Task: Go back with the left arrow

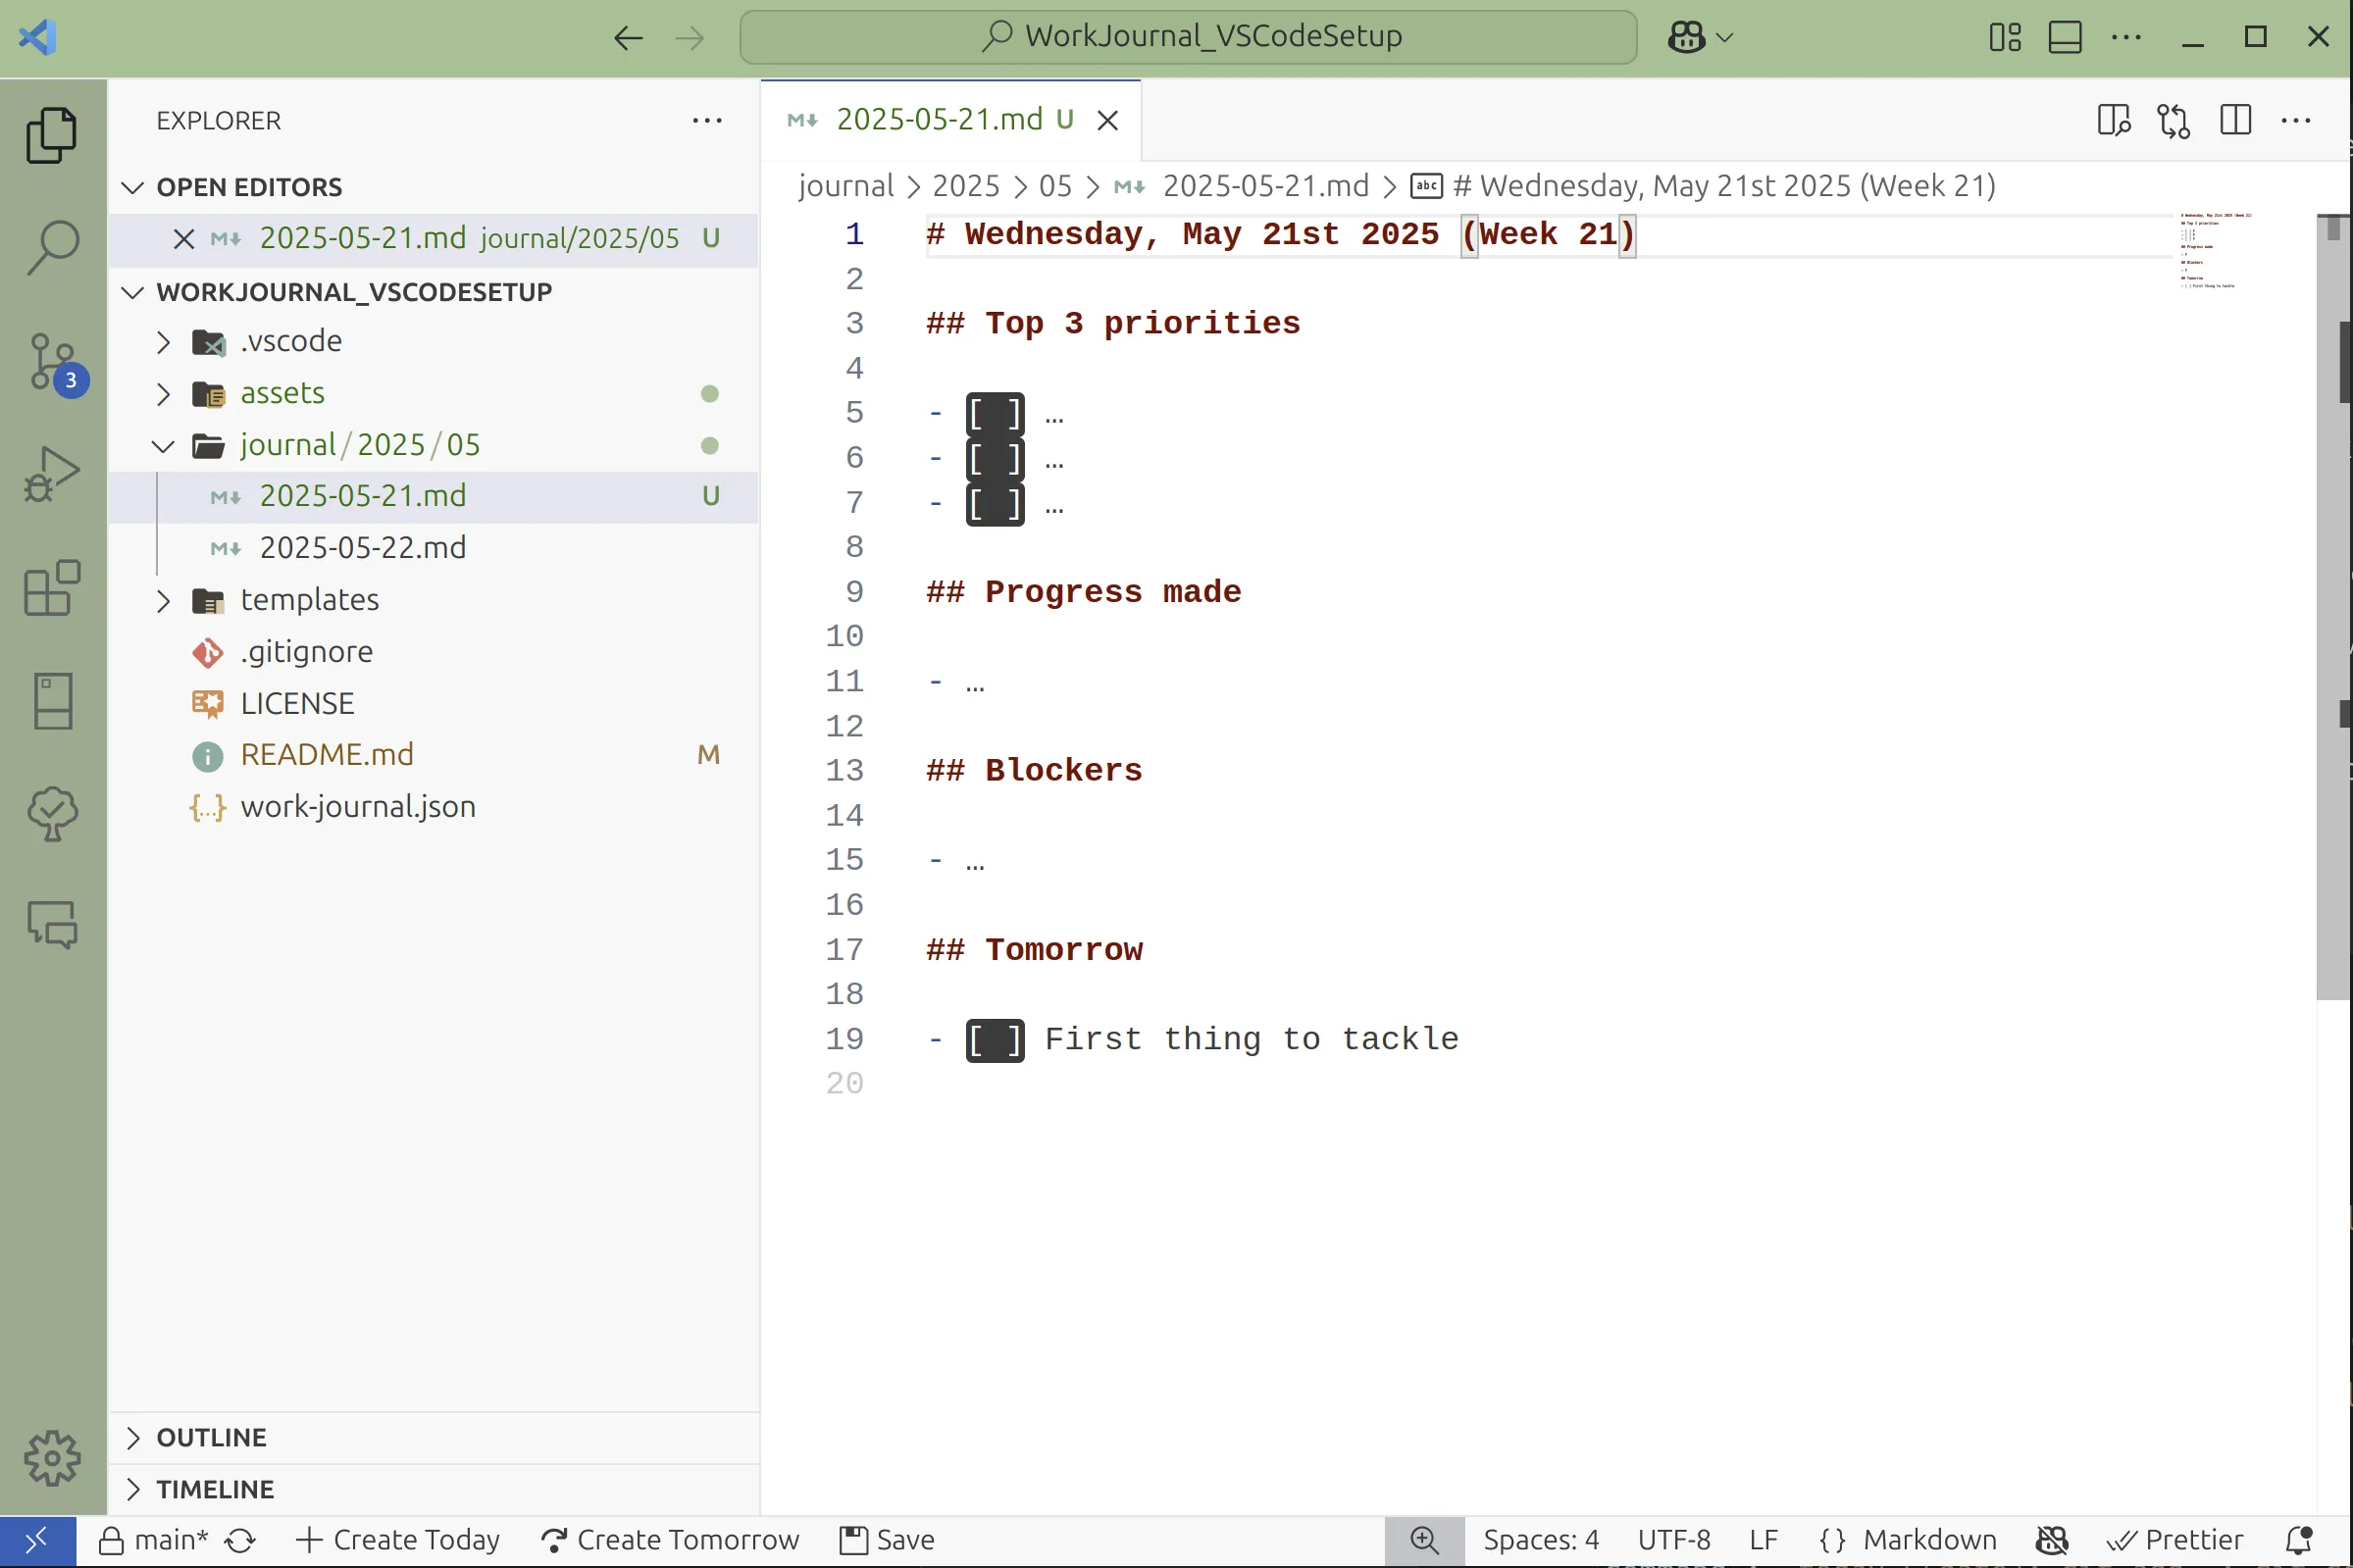Action: click(x=628, y=38)
